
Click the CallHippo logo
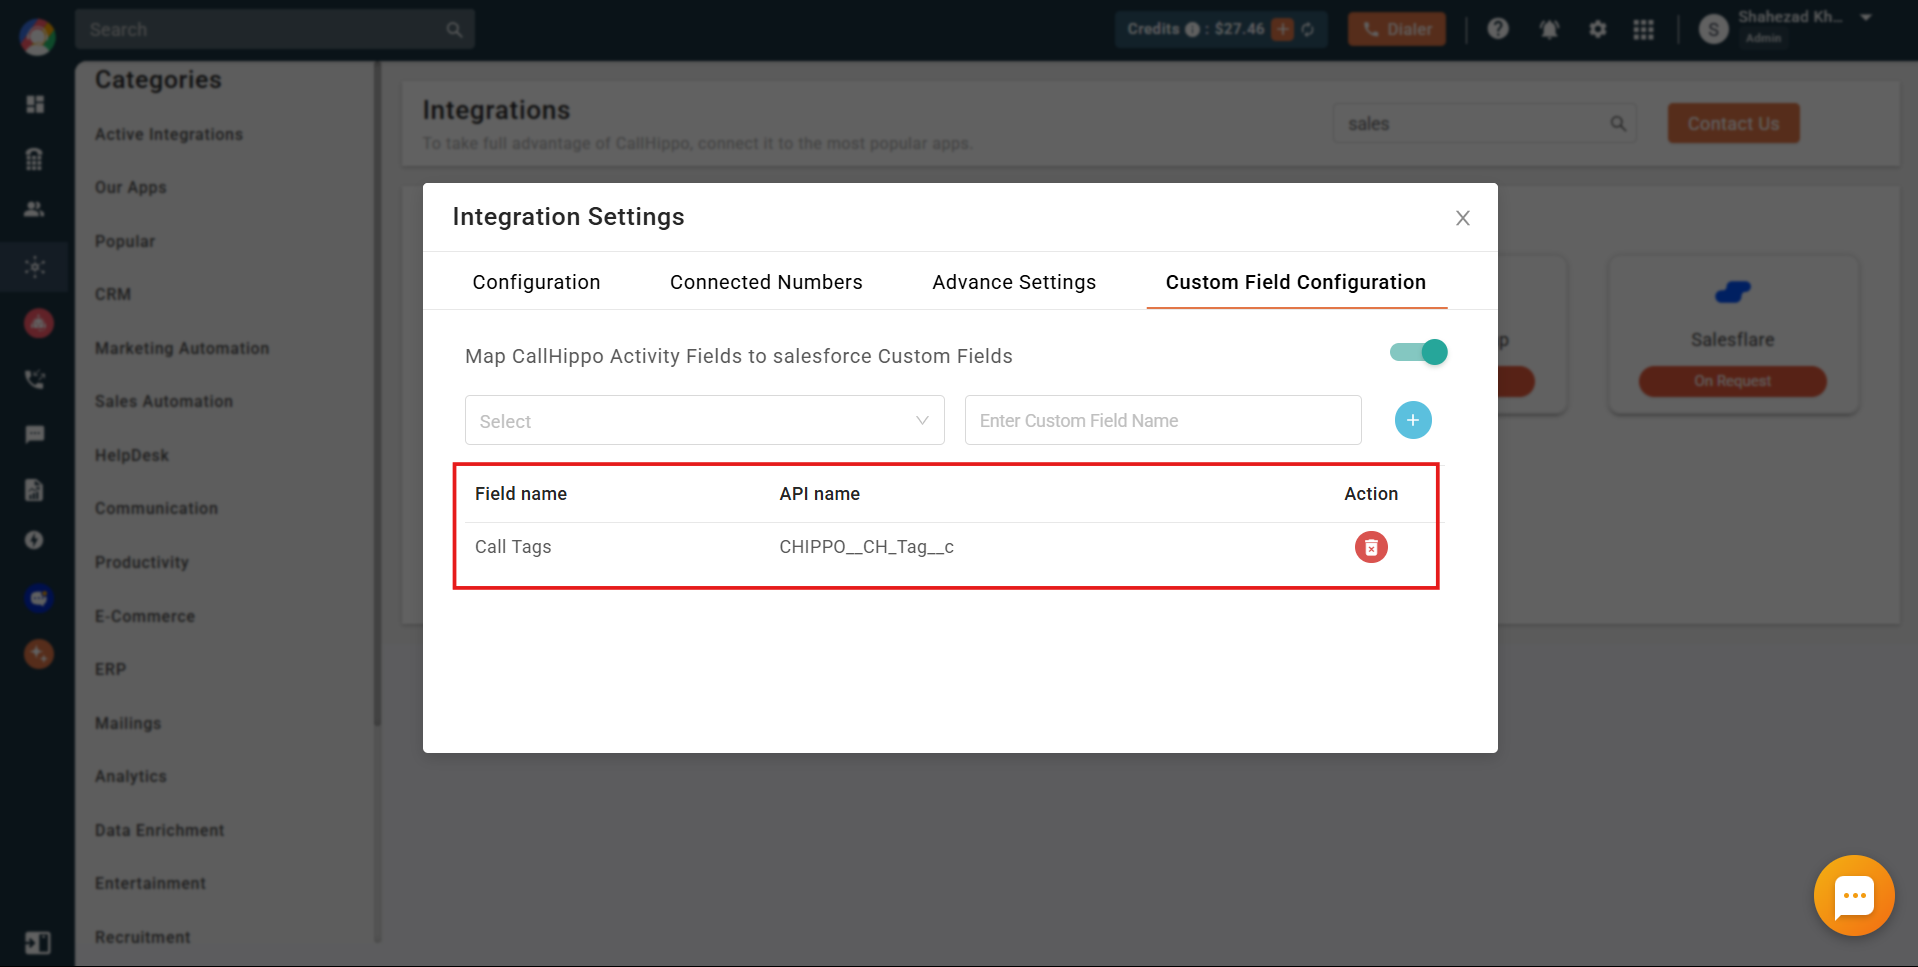tap(37, 36)
